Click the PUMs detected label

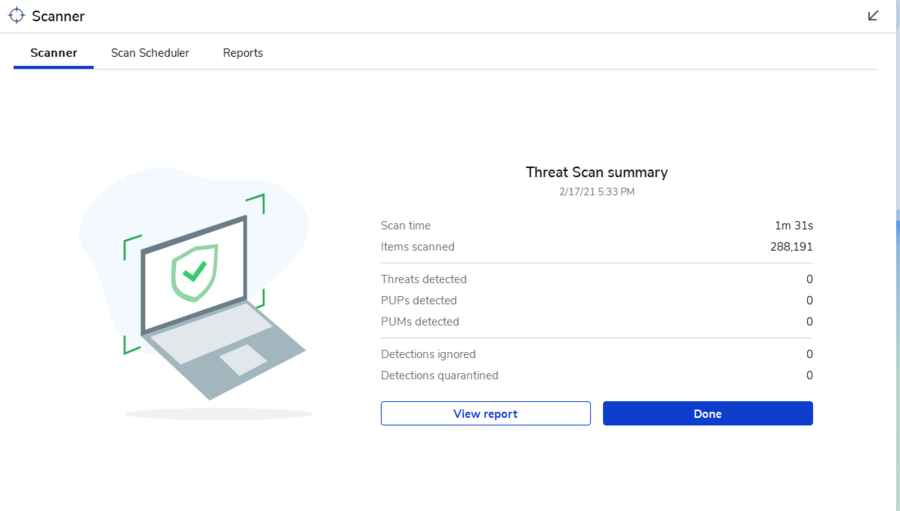(420, 322)
